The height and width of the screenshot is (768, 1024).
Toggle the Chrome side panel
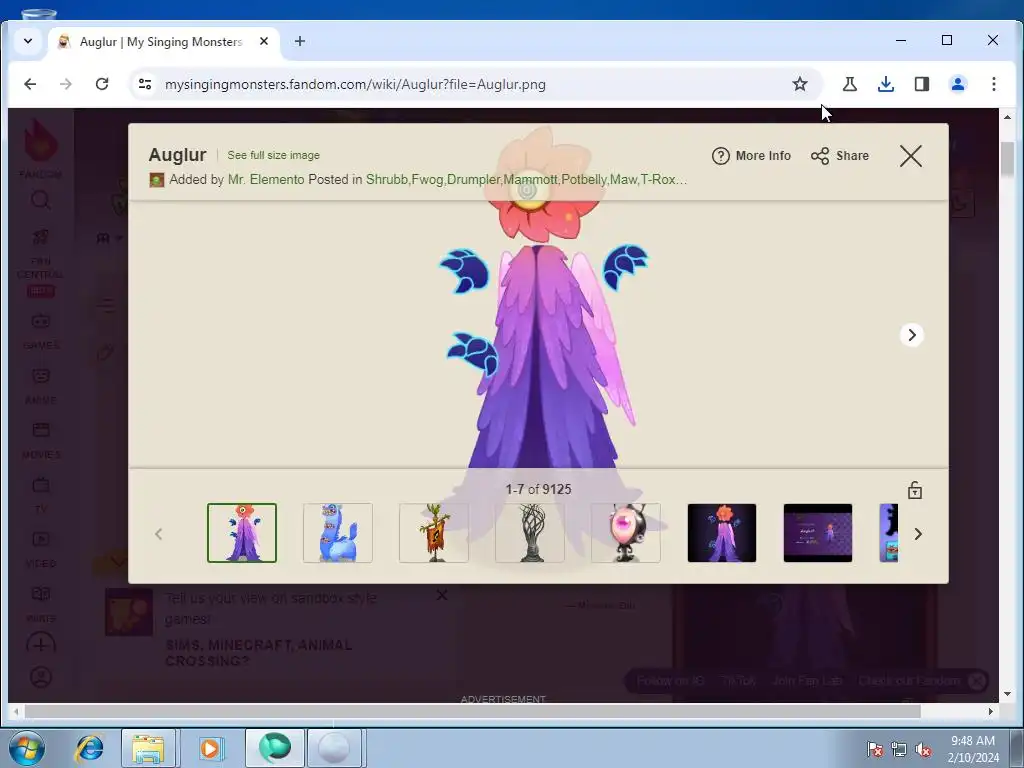[x=921, y=84]
